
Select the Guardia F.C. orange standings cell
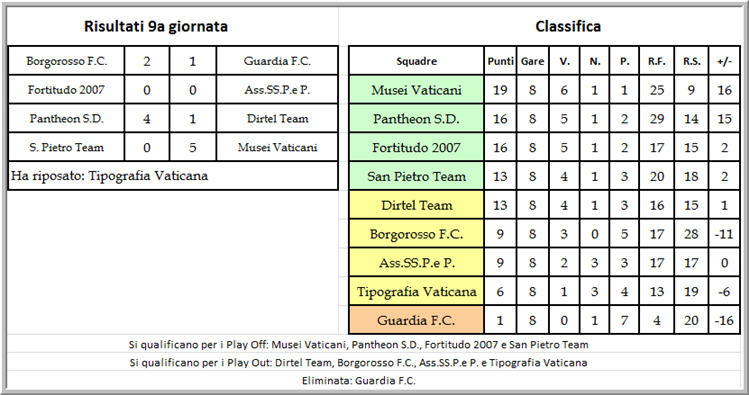point(417,320)
